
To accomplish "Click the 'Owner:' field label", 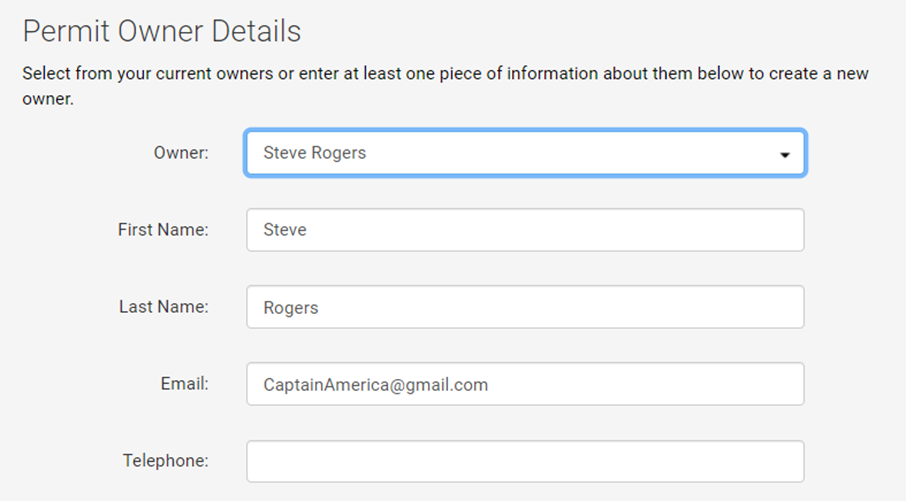I will tap(181, 153).
